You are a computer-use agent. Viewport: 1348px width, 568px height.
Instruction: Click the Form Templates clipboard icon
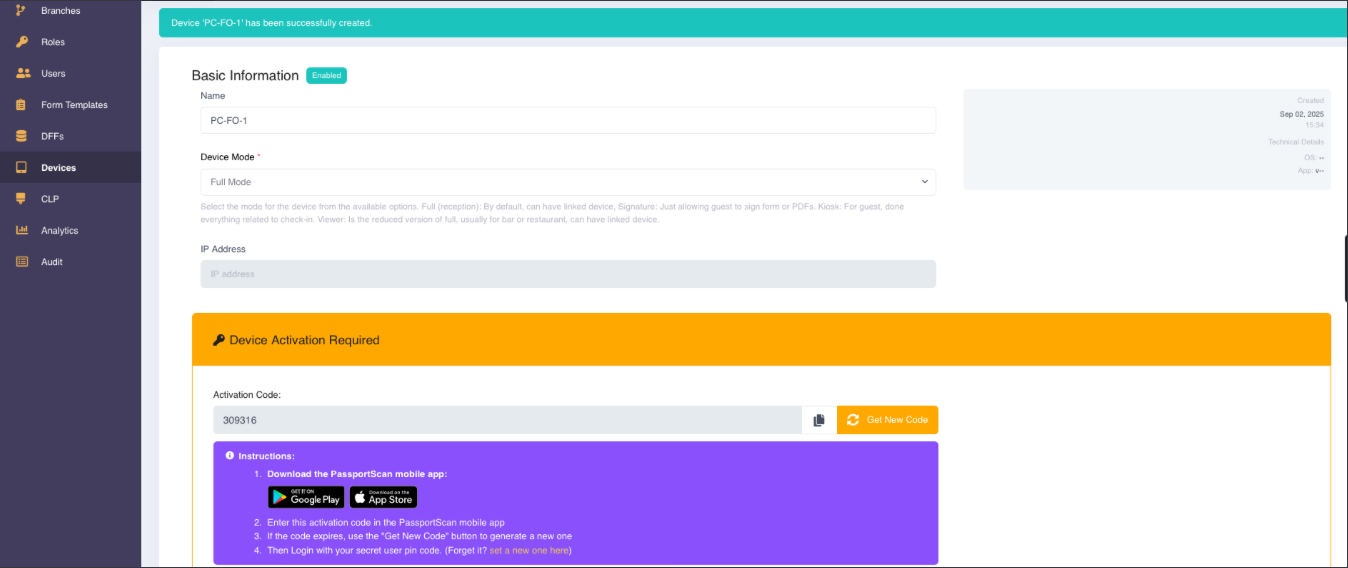point(21,105)
